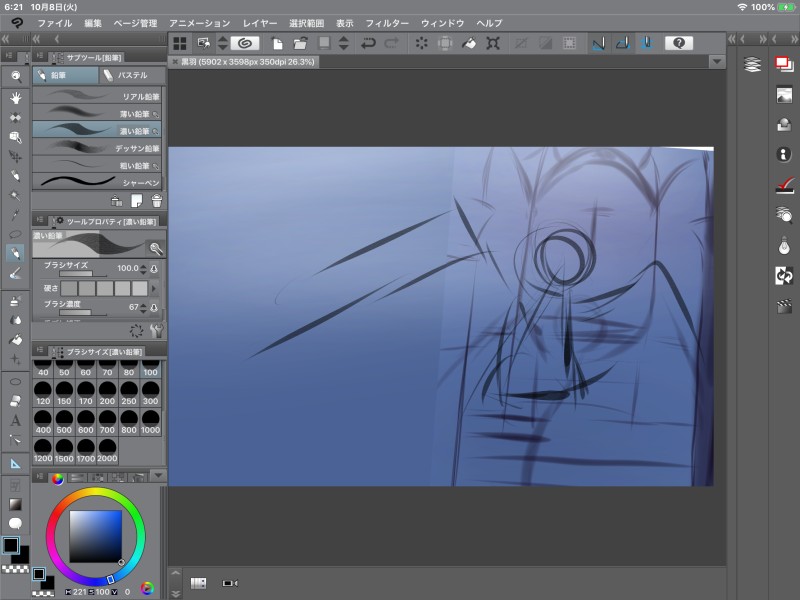Toggle snap to special ruler

(x=622, y=43)
